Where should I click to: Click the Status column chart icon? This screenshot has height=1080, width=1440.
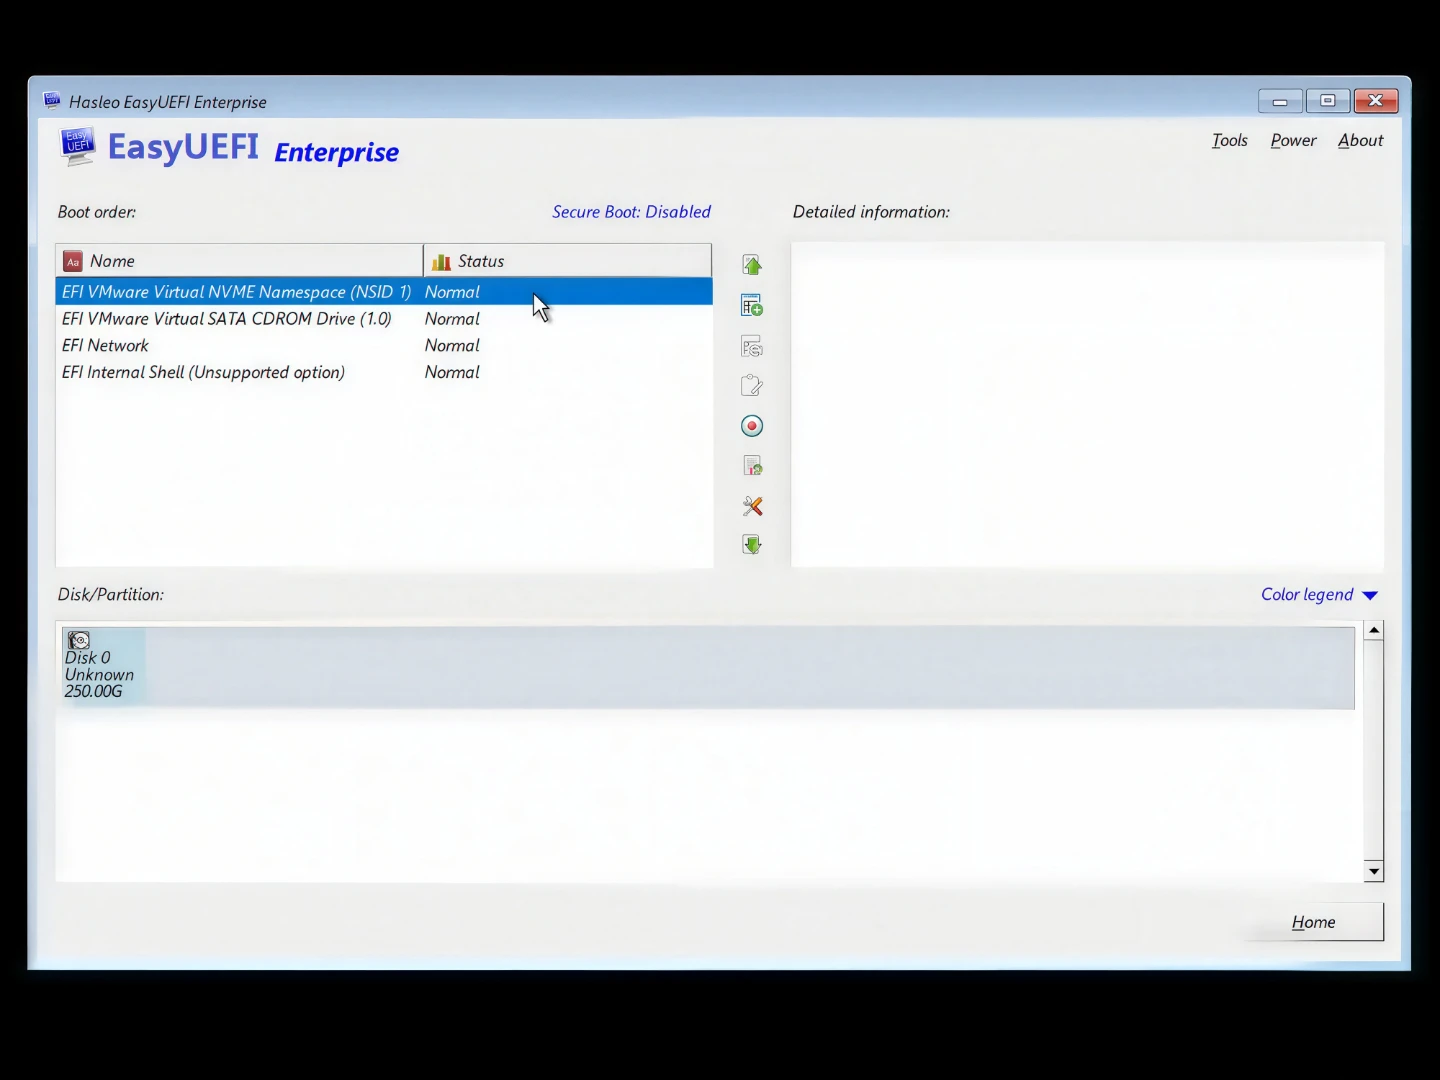[x=440, y=262]
